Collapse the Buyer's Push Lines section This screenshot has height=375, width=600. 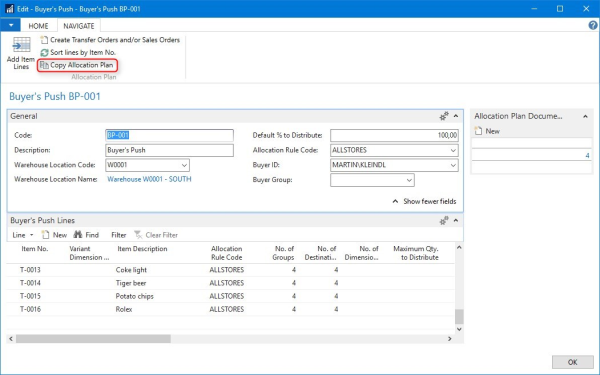[456, 220]
